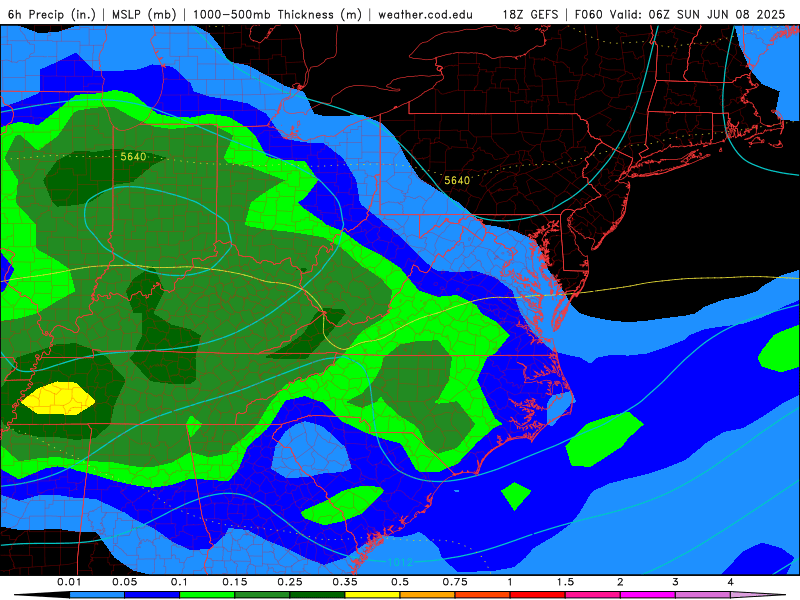Open the weather.cod.edu source label

(x=425, y=14)
